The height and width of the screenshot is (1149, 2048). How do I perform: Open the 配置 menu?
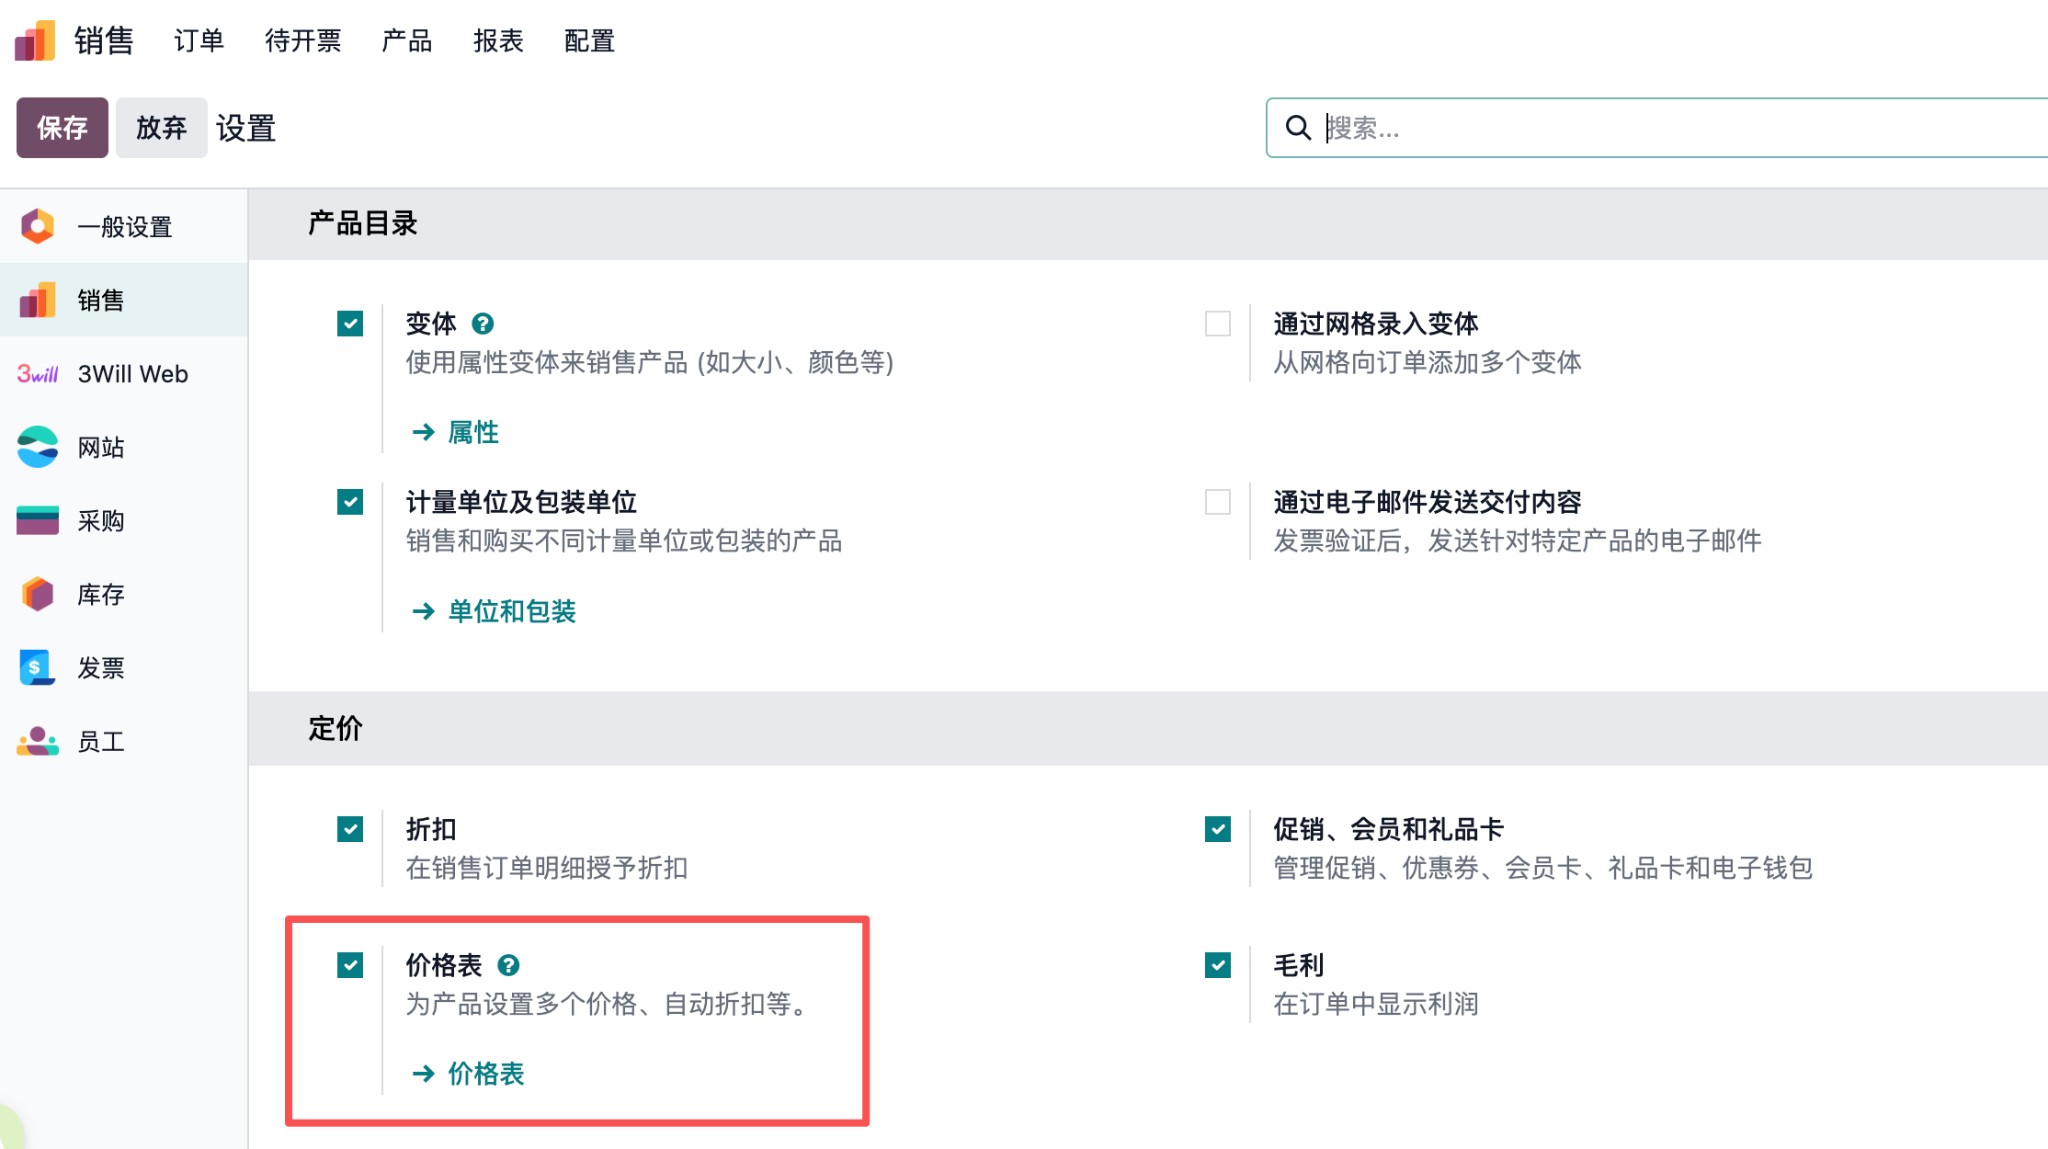click(589, 41)
